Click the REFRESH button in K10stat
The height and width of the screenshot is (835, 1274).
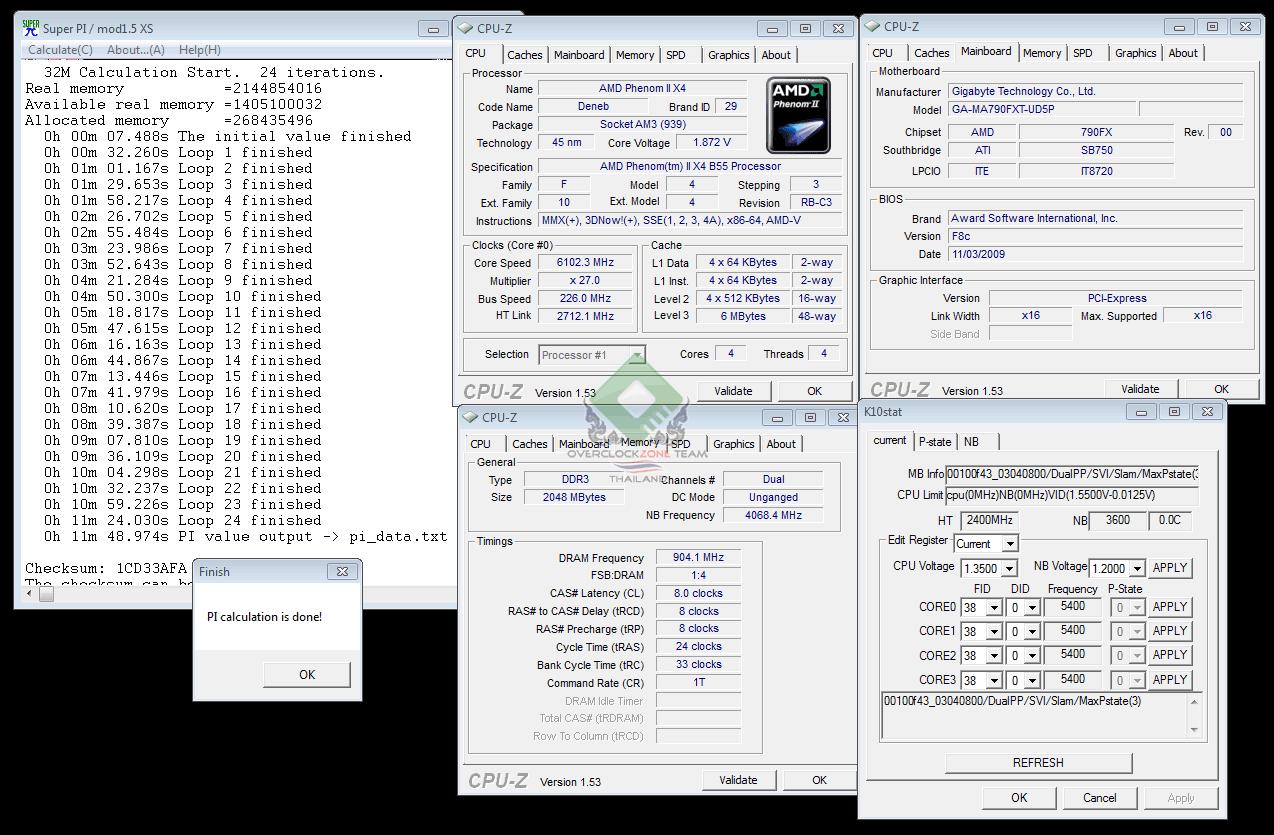coord(1038,762)
